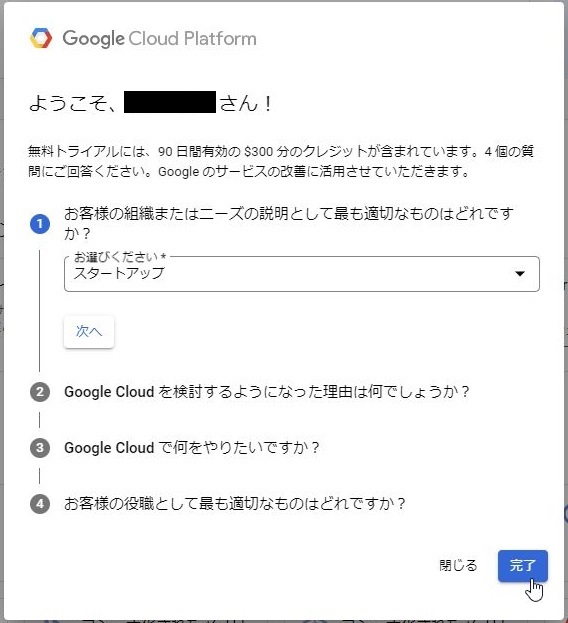This screenshot has width=568, height=623.
Task: Click the ようこそ greeting heading
Action: click(x=150, y=103)
